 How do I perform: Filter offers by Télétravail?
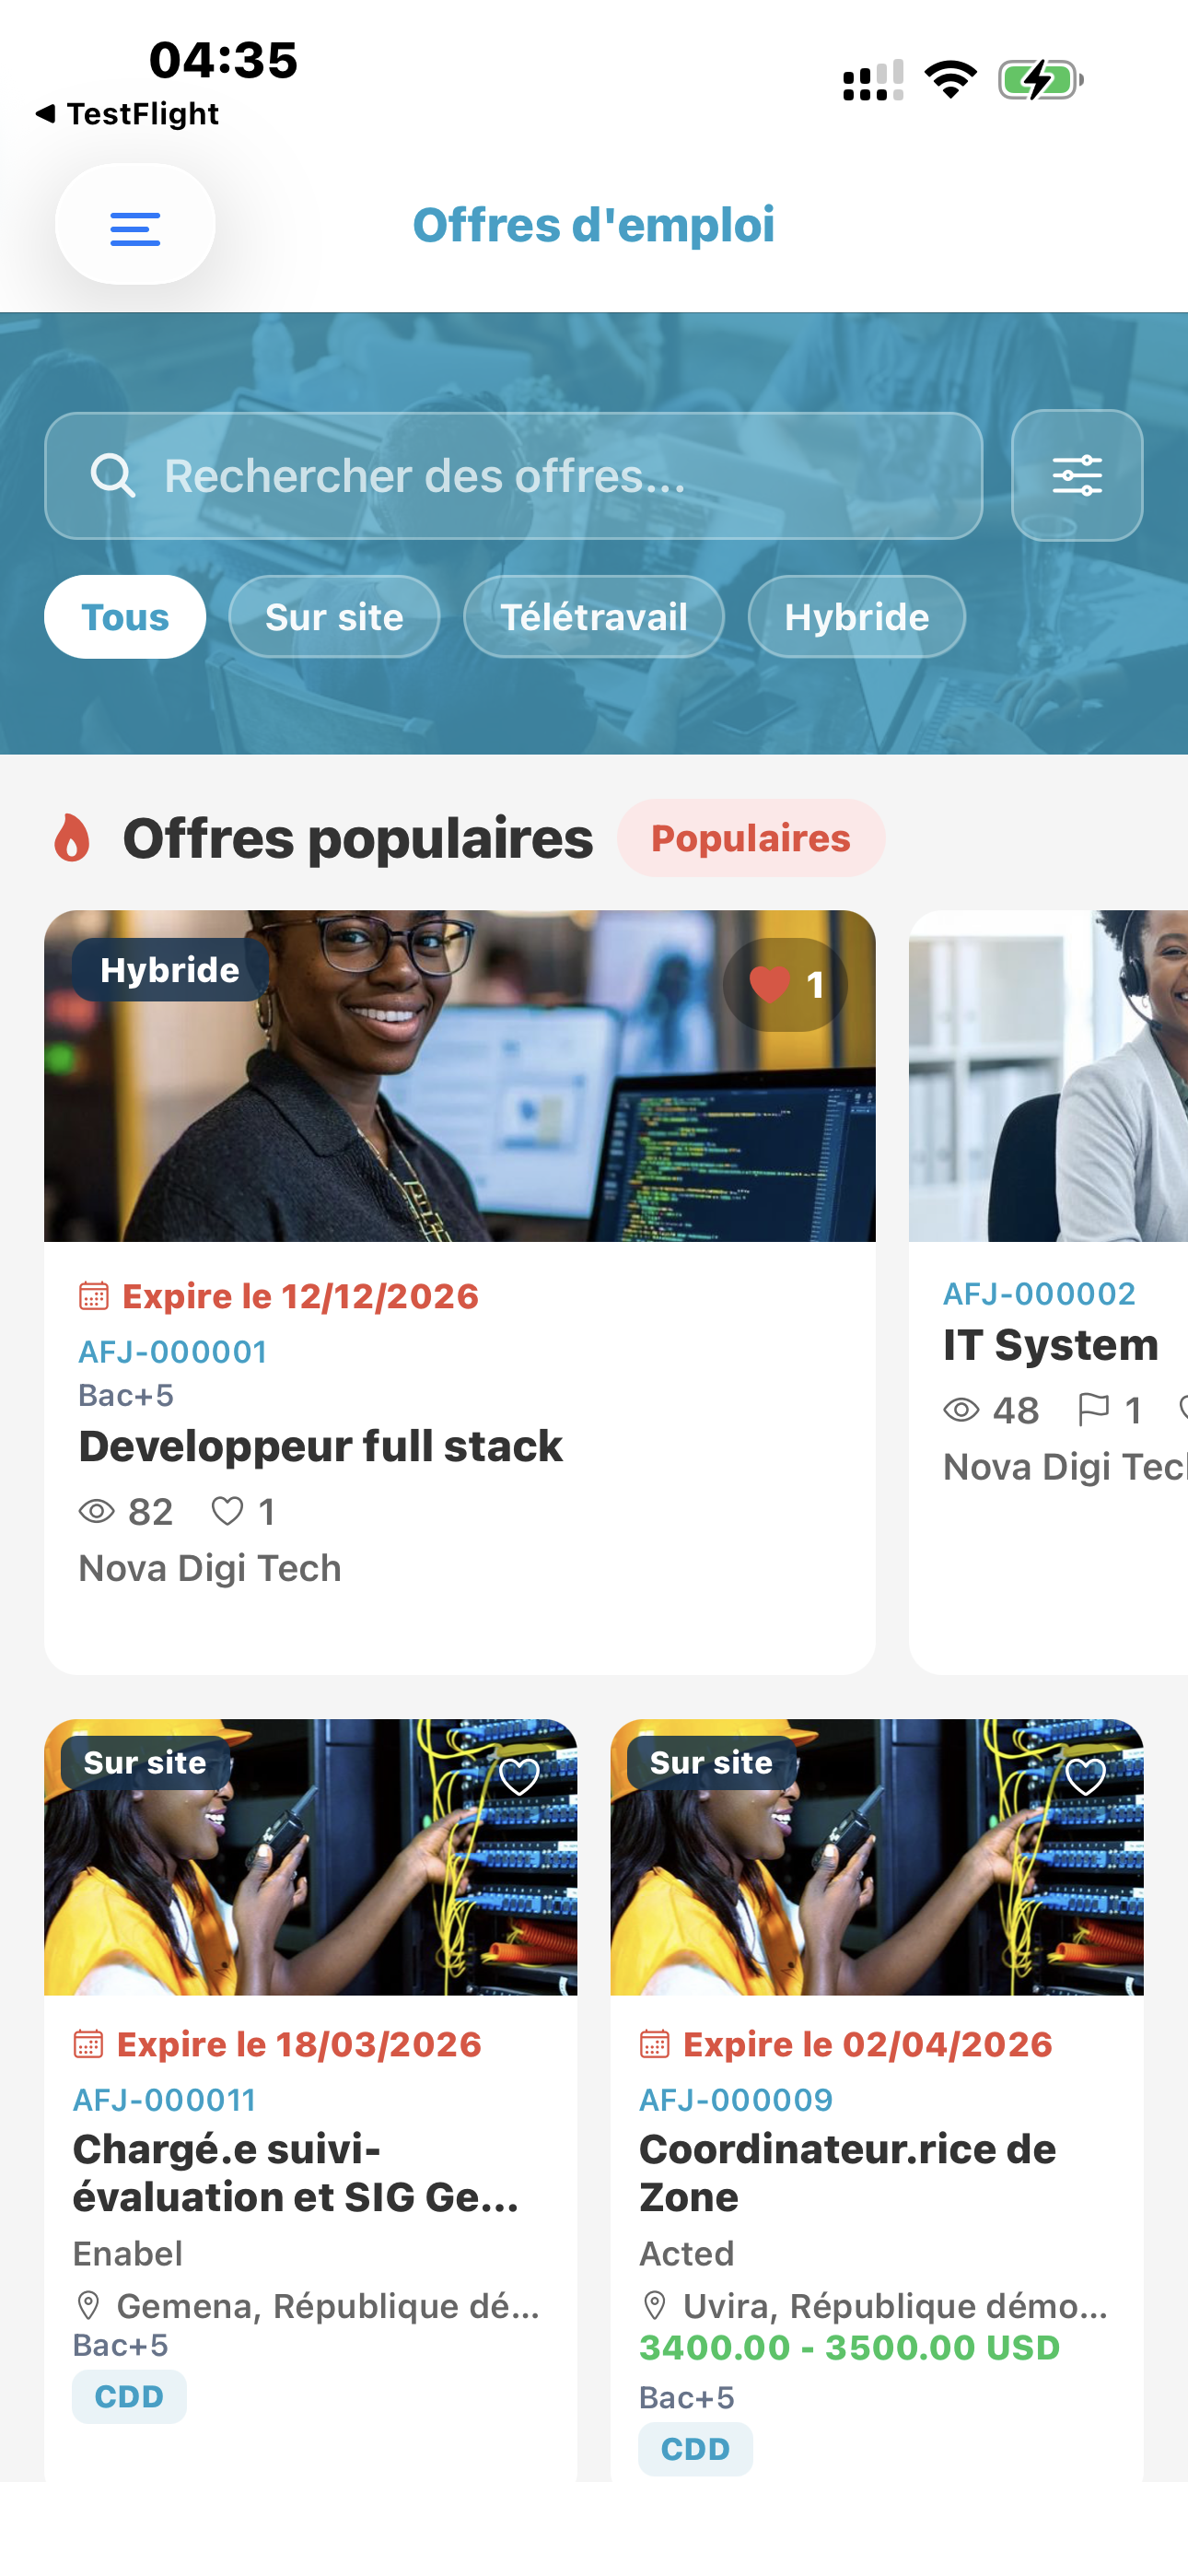(594, 617)
